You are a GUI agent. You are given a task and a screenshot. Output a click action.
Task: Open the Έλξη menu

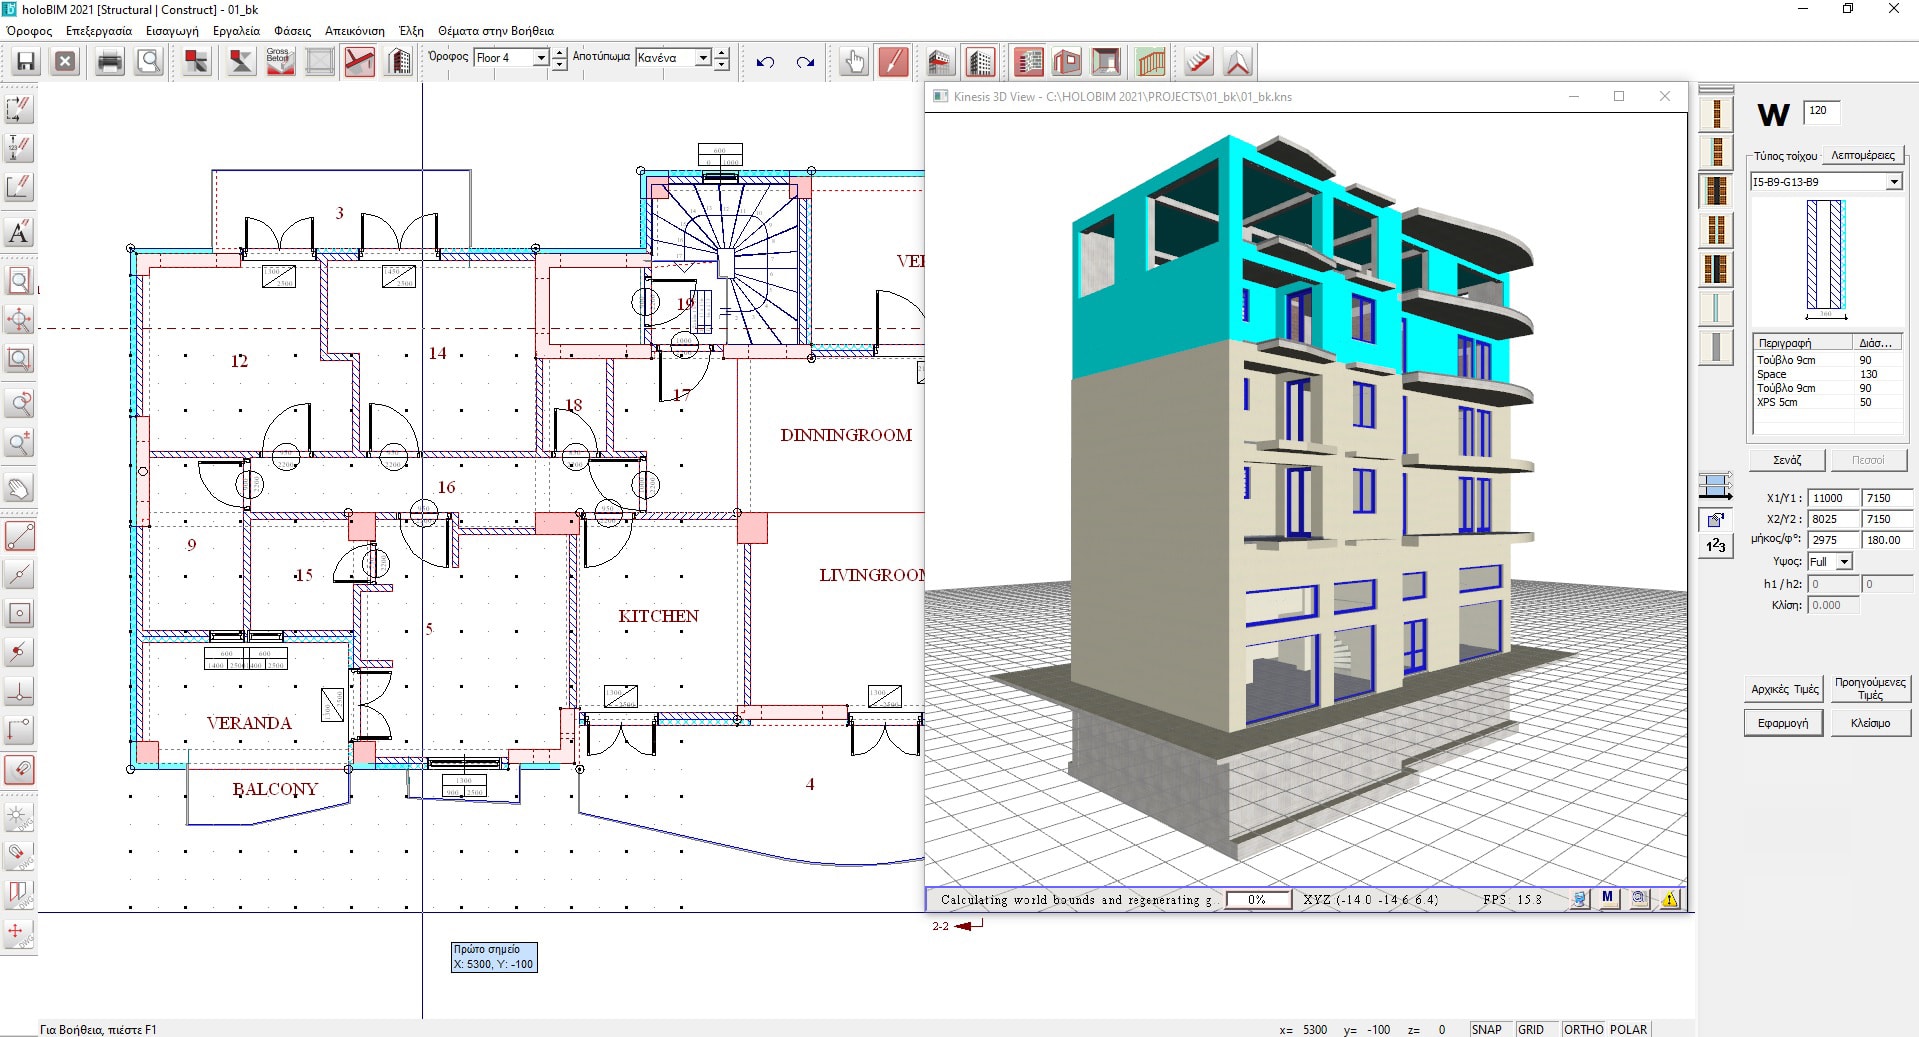pyautogui.click(x=411, y=31)
